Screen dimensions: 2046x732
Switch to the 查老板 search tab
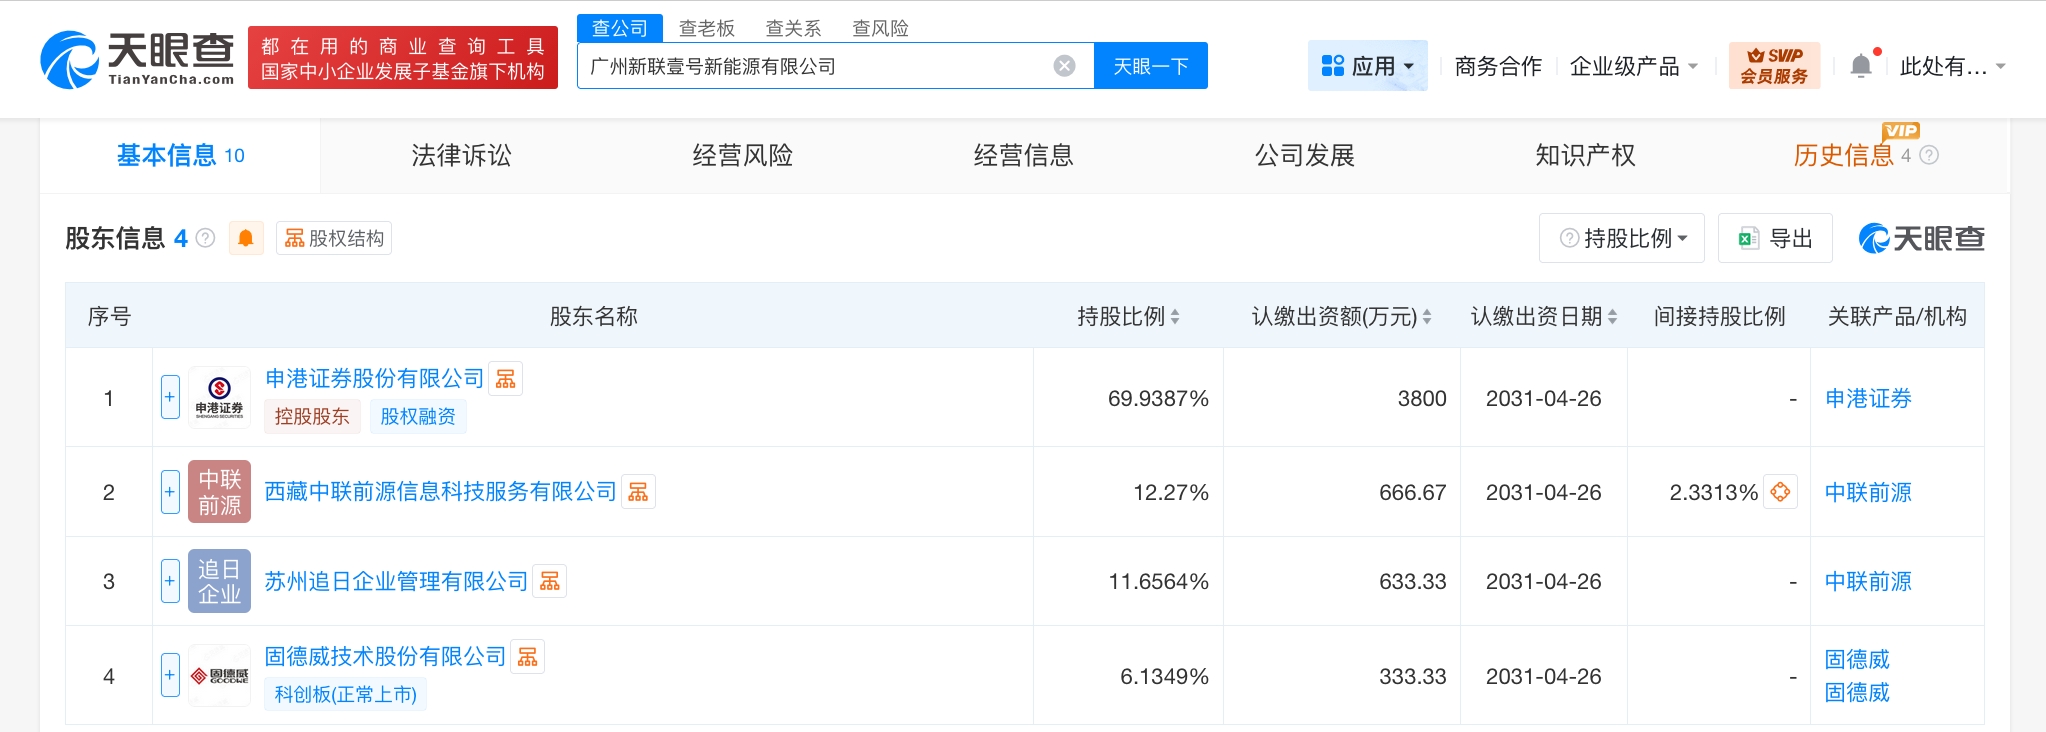pos(707,28)
